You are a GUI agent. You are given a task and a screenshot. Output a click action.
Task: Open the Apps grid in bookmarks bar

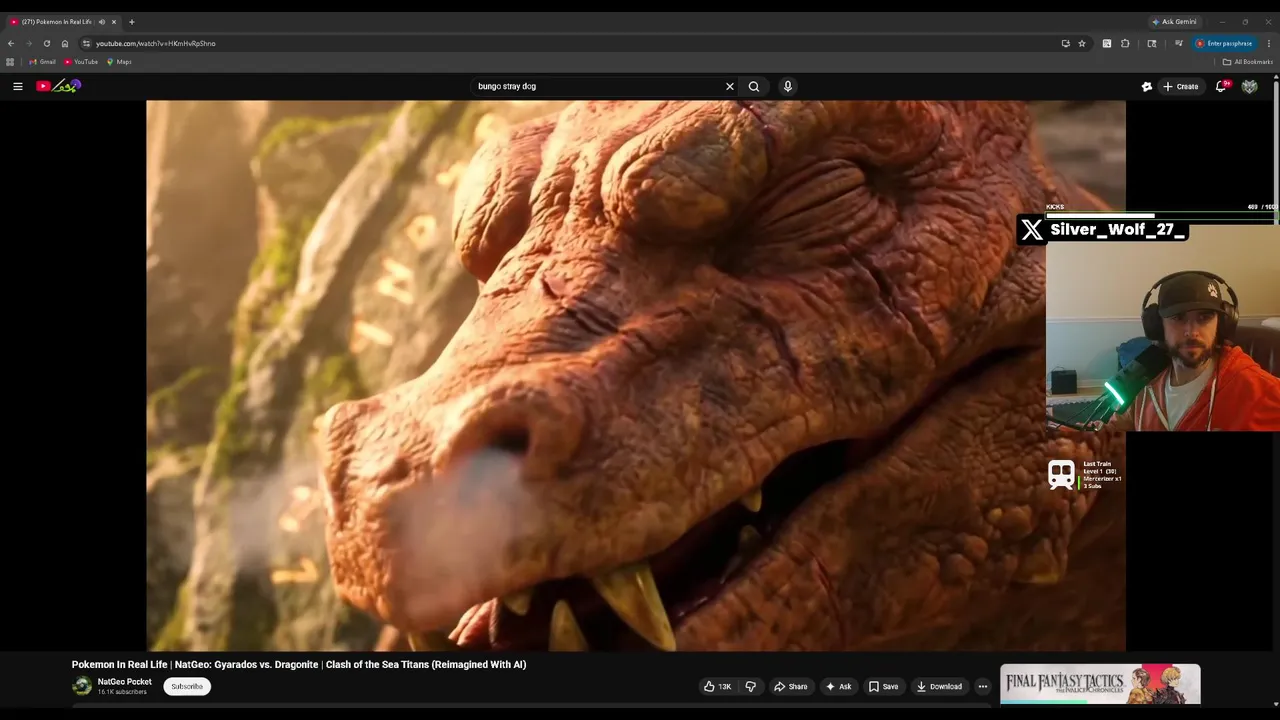(10, 62)
